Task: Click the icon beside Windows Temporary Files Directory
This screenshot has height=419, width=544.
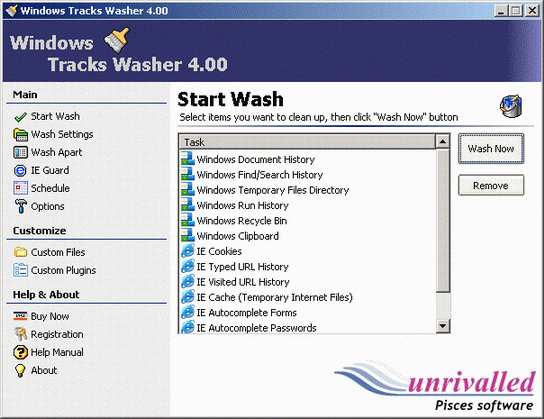Action: click(x=188, y=189)
